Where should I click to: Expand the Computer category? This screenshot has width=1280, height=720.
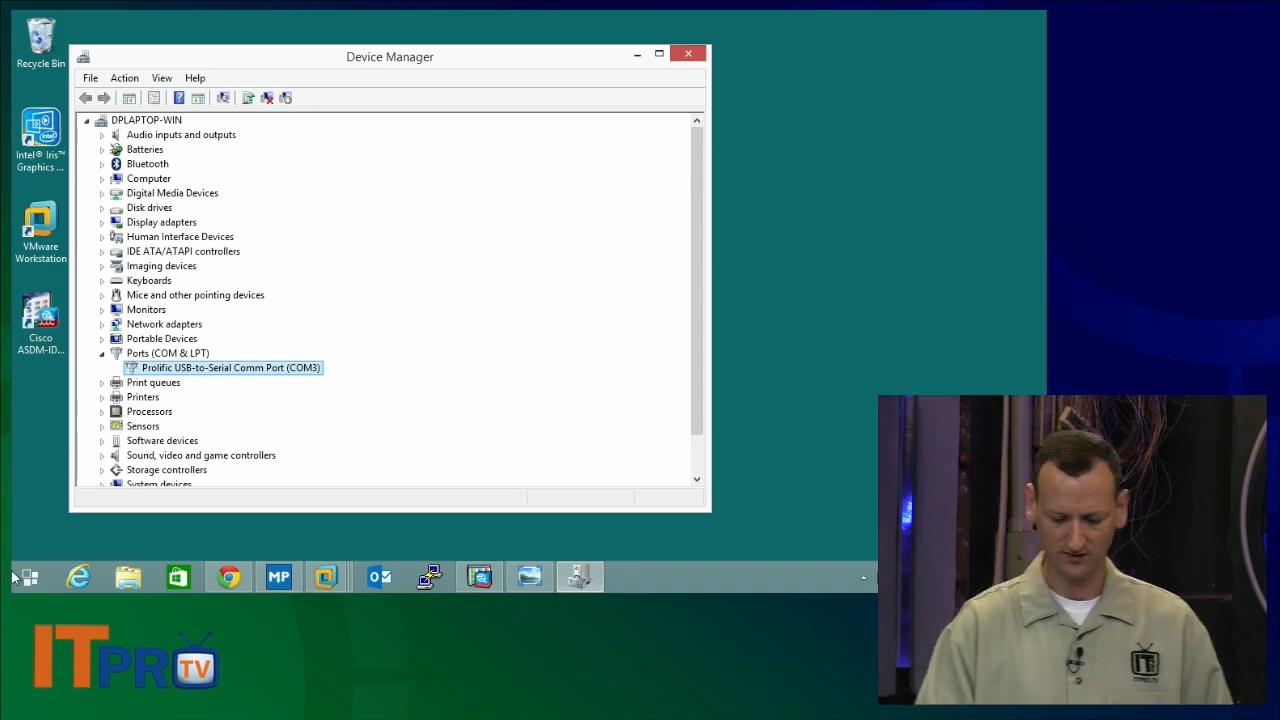tap(101, 179)
